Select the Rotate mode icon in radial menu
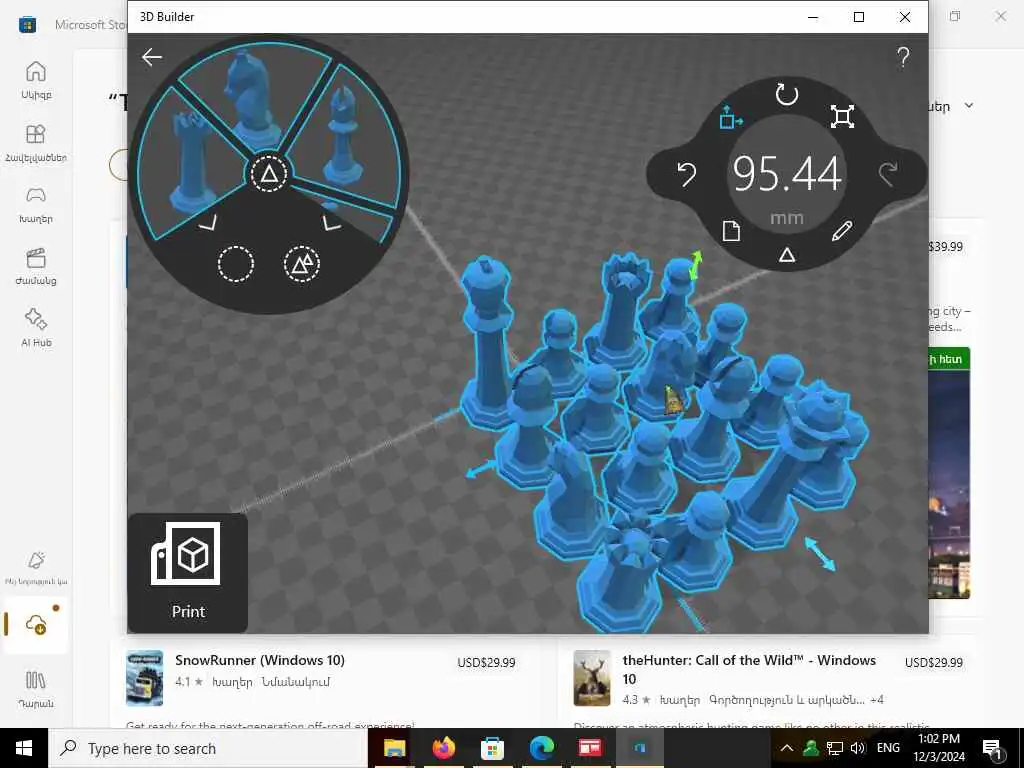The width and height of the screenshot is (1024, 768). tap(786, 95)
